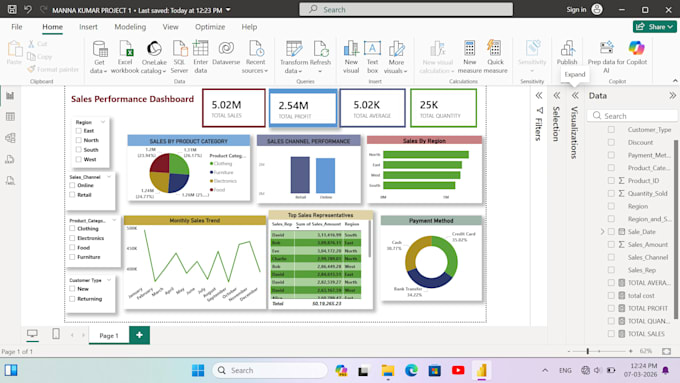Insert a Text box
This screenshot has height=383, width=680.
coord(372,57)
